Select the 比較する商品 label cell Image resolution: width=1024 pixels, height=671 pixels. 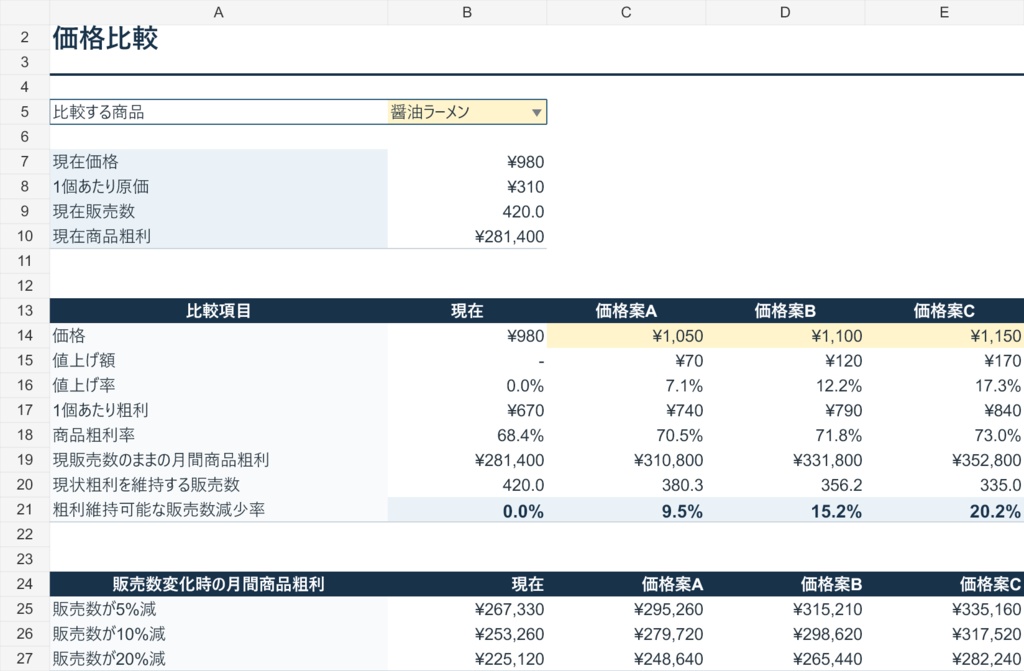coord(219,112)
